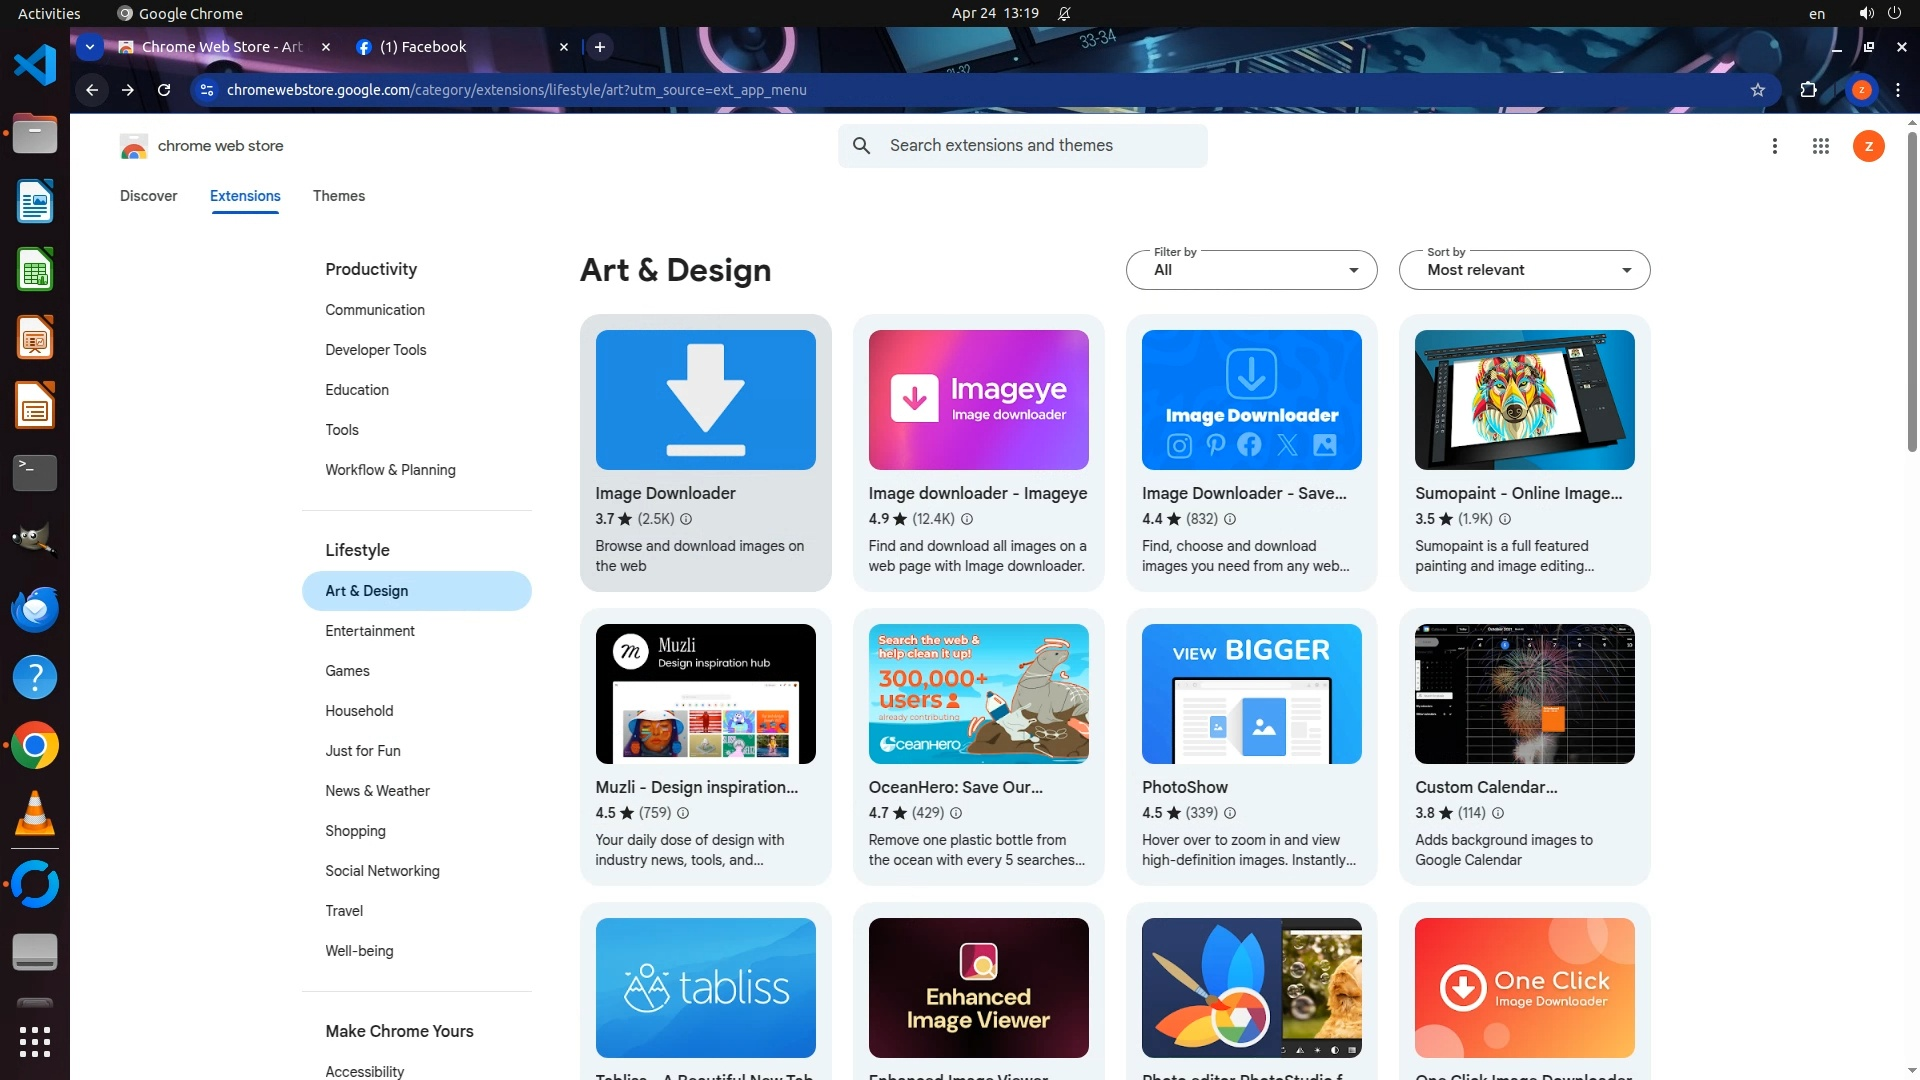Image resolution: width=1920 pixels, height=1080 pixels.
Task: Open the Extensions puzzle icon in toolbar
Action: pos(1808,90)
